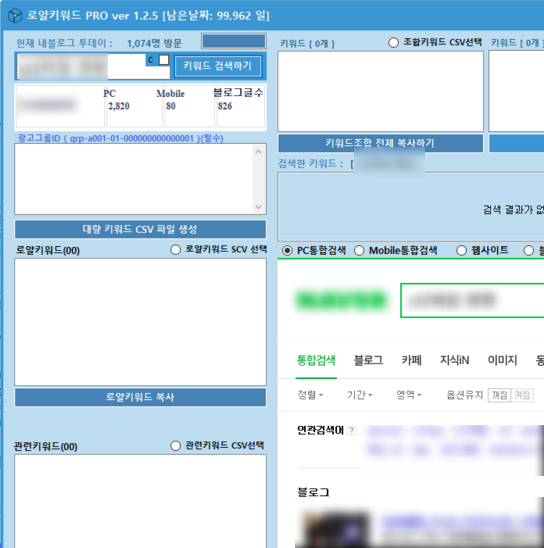Select Mobile통합검색 radio button
The height and width of the screenshot is (548, 544).
coord(359,251)
